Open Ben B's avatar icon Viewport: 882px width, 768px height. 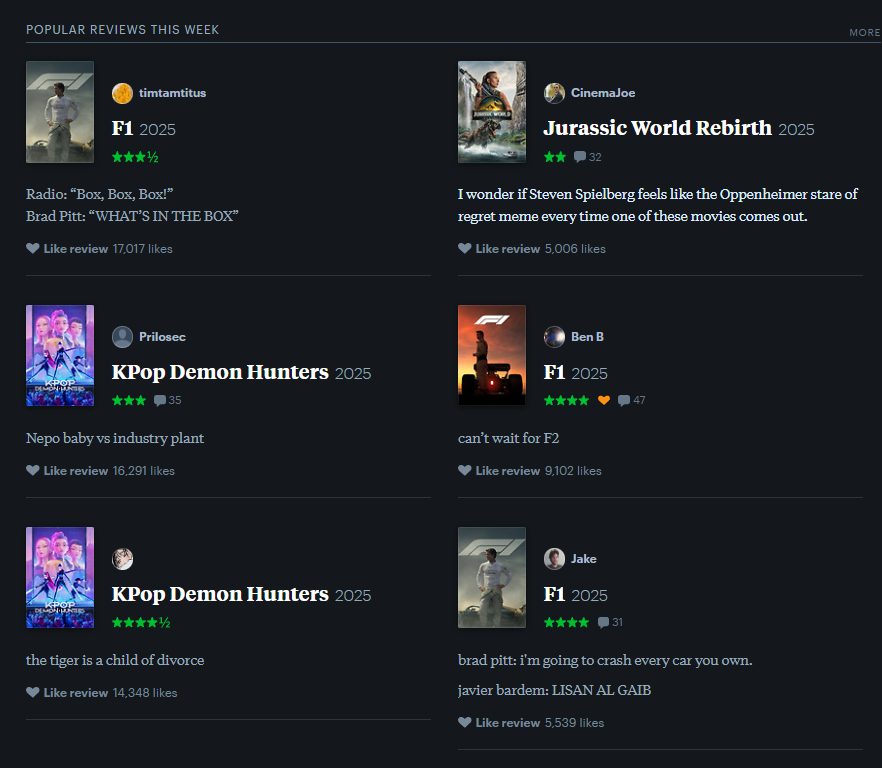(x=554, y=337)
